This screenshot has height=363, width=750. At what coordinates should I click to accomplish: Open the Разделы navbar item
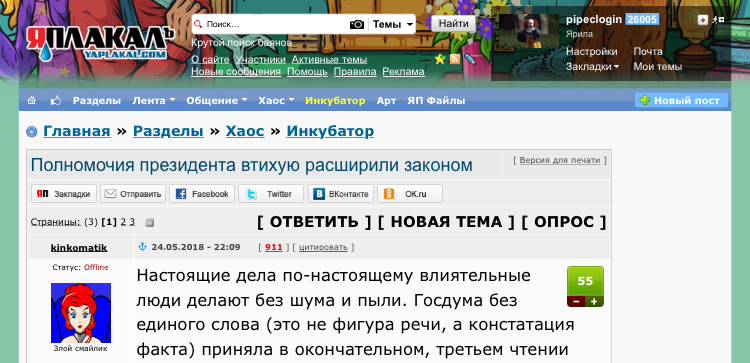97,100
